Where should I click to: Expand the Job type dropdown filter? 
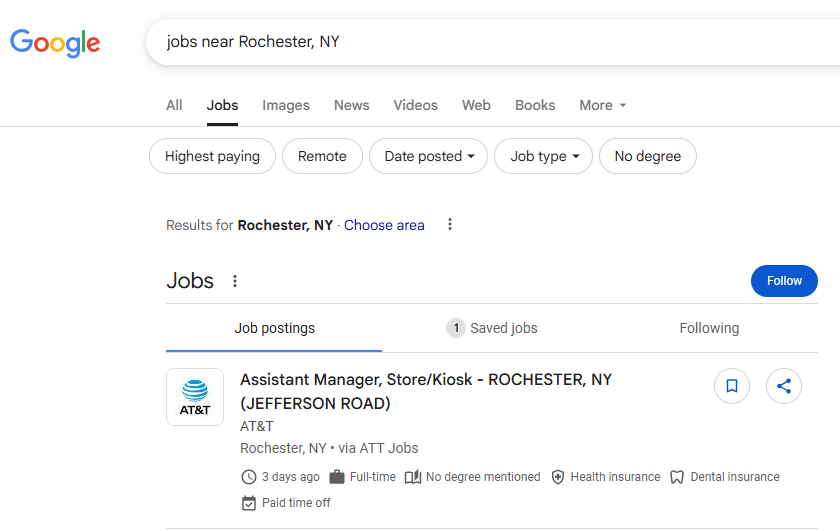[x=543, y=156]
